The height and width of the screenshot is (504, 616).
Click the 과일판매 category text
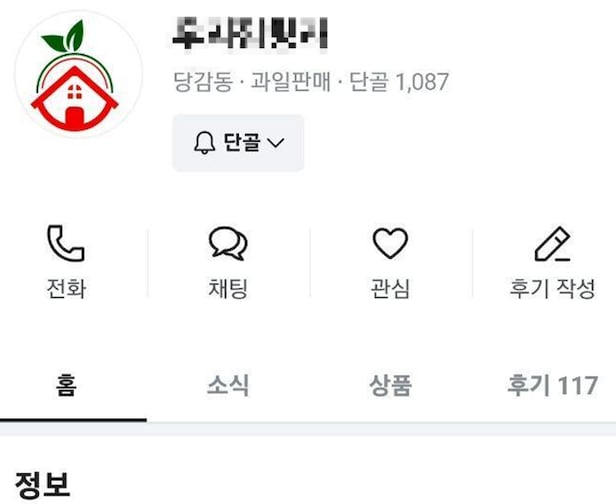click(290, 82)
